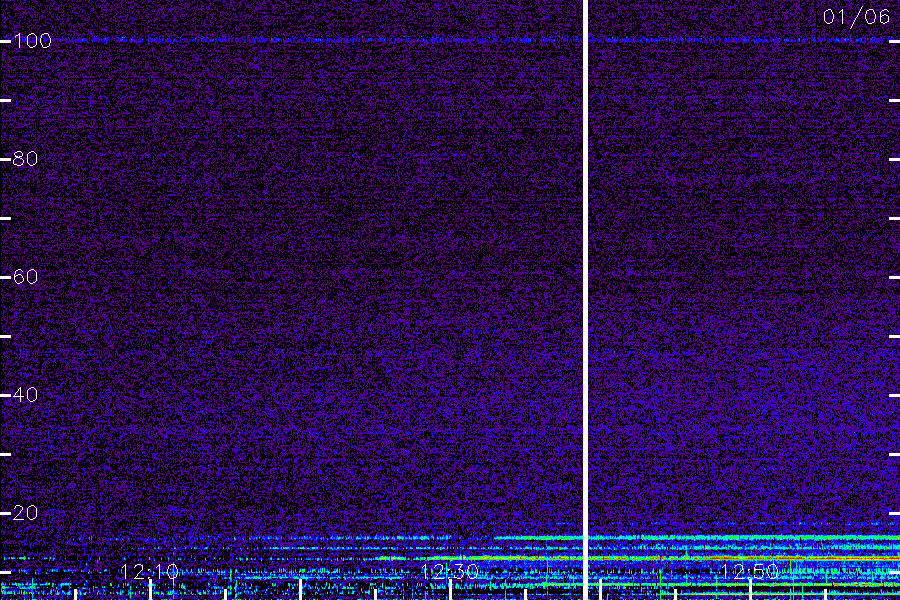Screen dimensions: 900x600
Task: Click the 80 frequency axis label
Action: coord(25,159)
